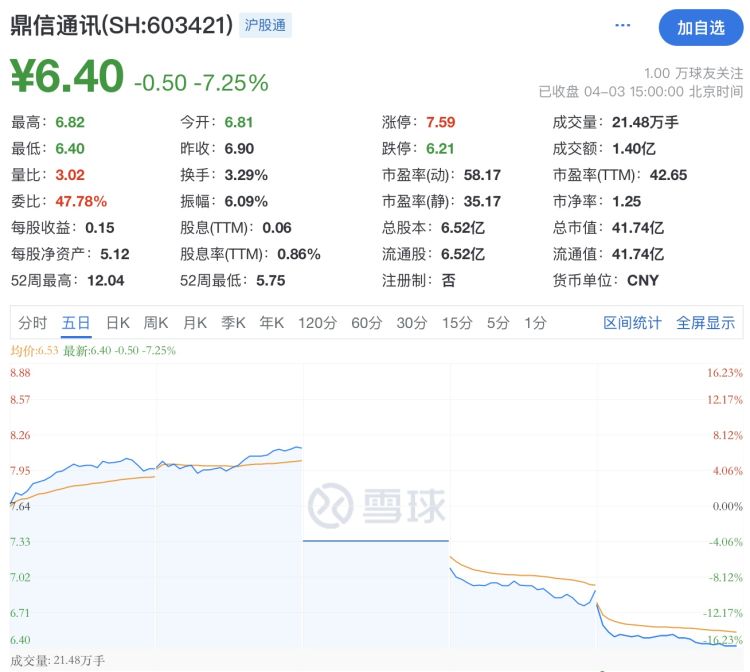Open the 5分 chart tab
This screenshot has height=672, width=750.
pyautogui.click(x=498, y=323)
